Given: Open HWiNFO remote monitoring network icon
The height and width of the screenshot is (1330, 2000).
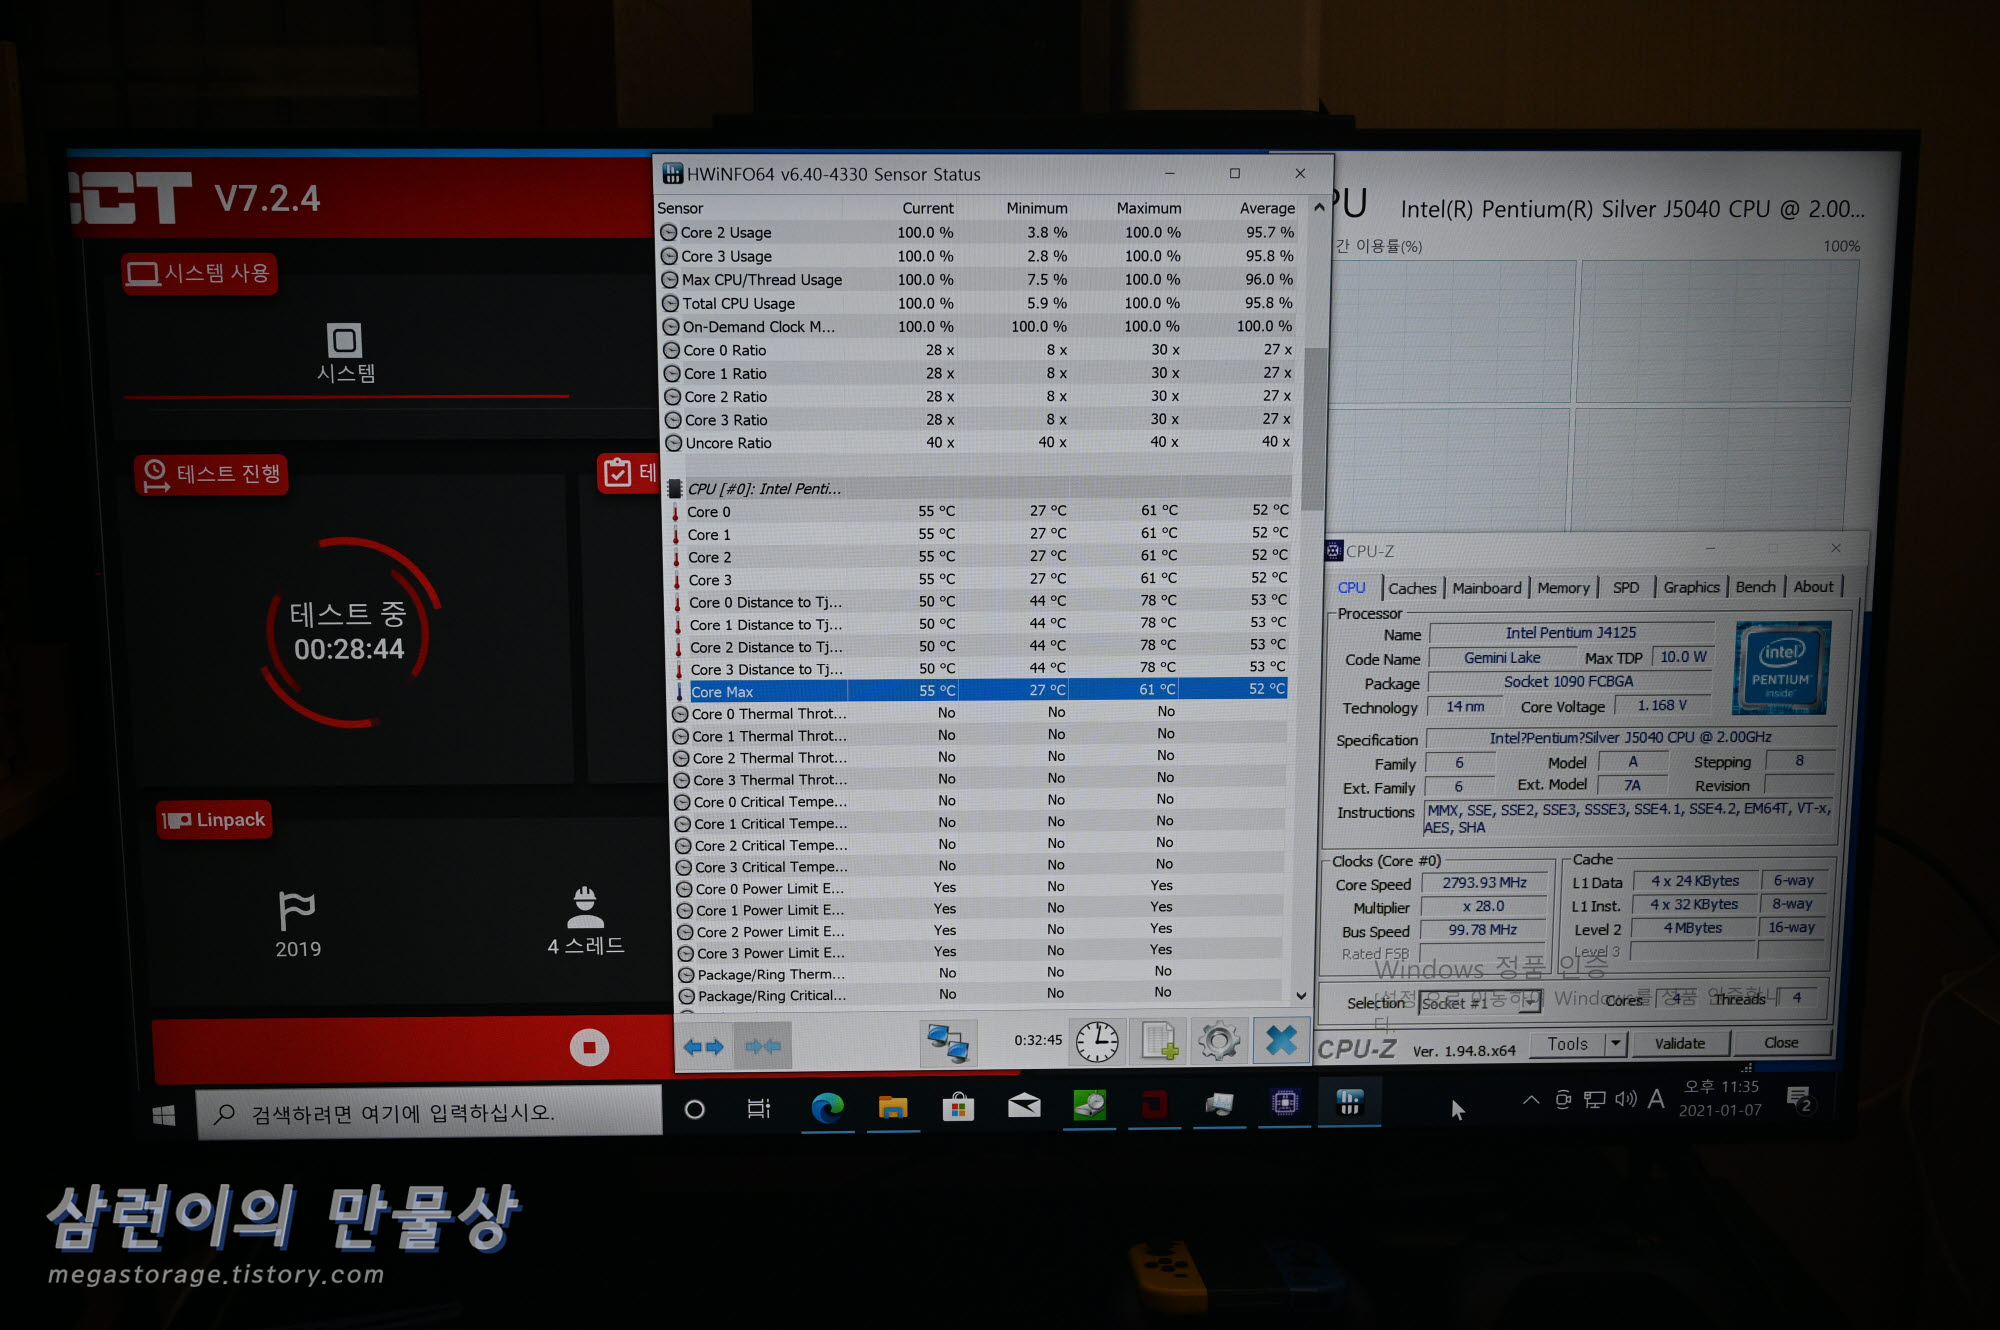Looking at the screenshot, I should click(946, 1043).
